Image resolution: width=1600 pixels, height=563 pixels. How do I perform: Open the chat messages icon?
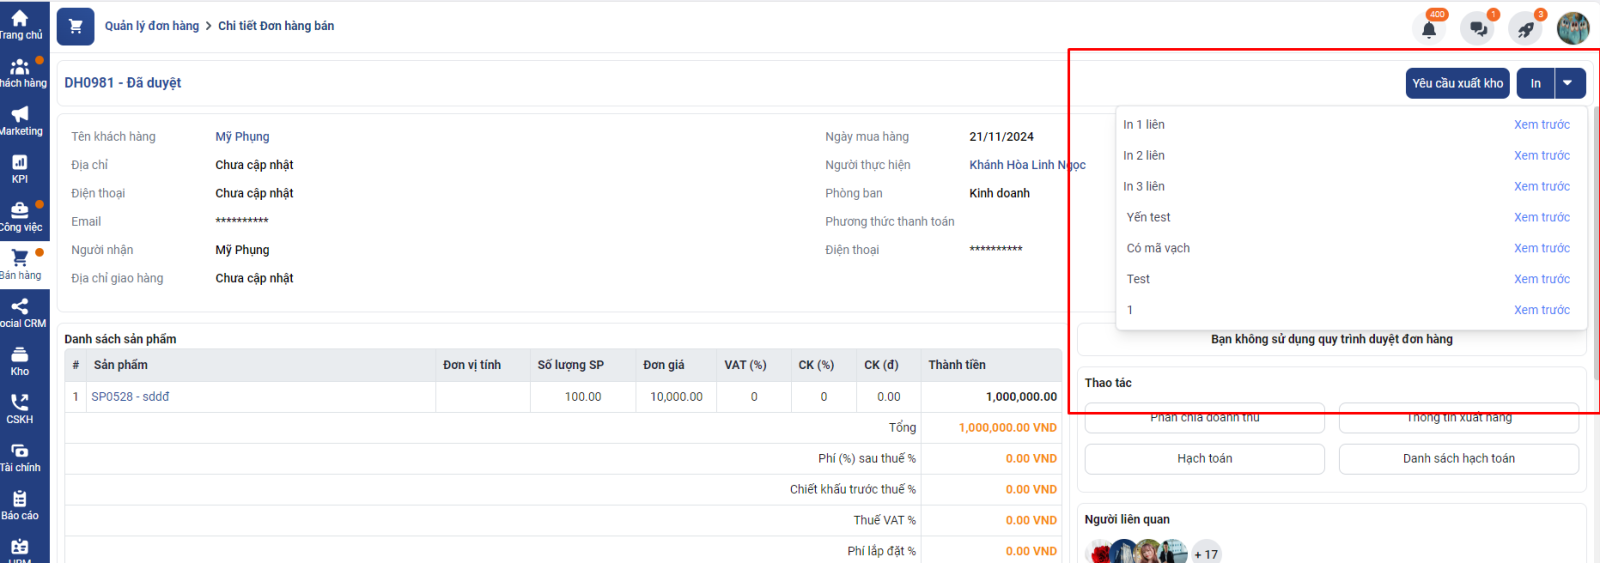1477,29
